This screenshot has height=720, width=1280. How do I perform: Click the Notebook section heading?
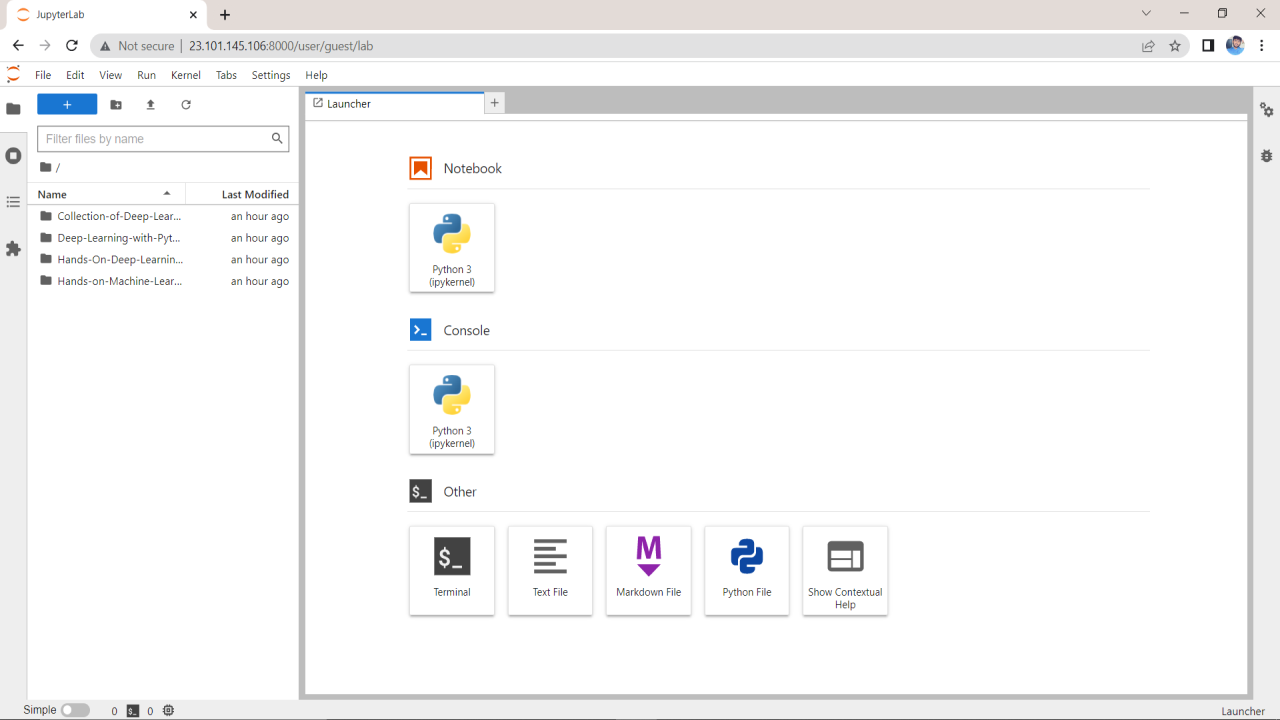pos(473,168)
